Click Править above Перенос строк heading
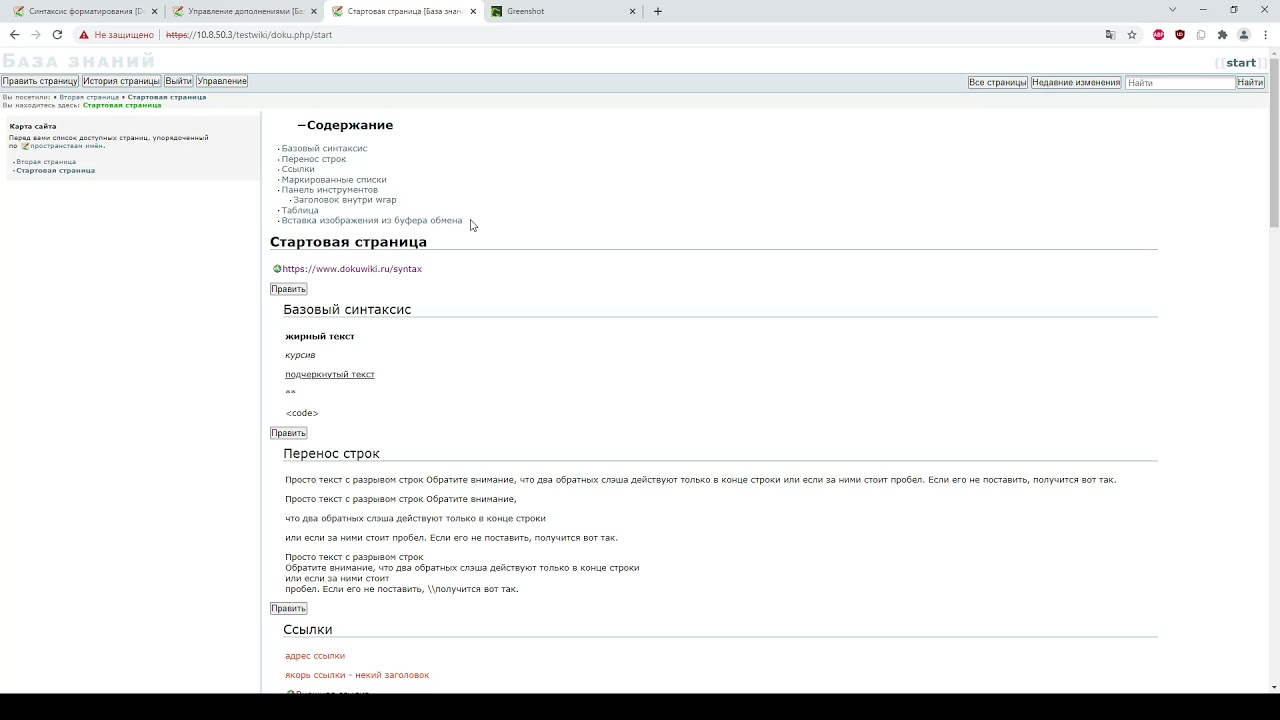 click(x=288, y=433)
